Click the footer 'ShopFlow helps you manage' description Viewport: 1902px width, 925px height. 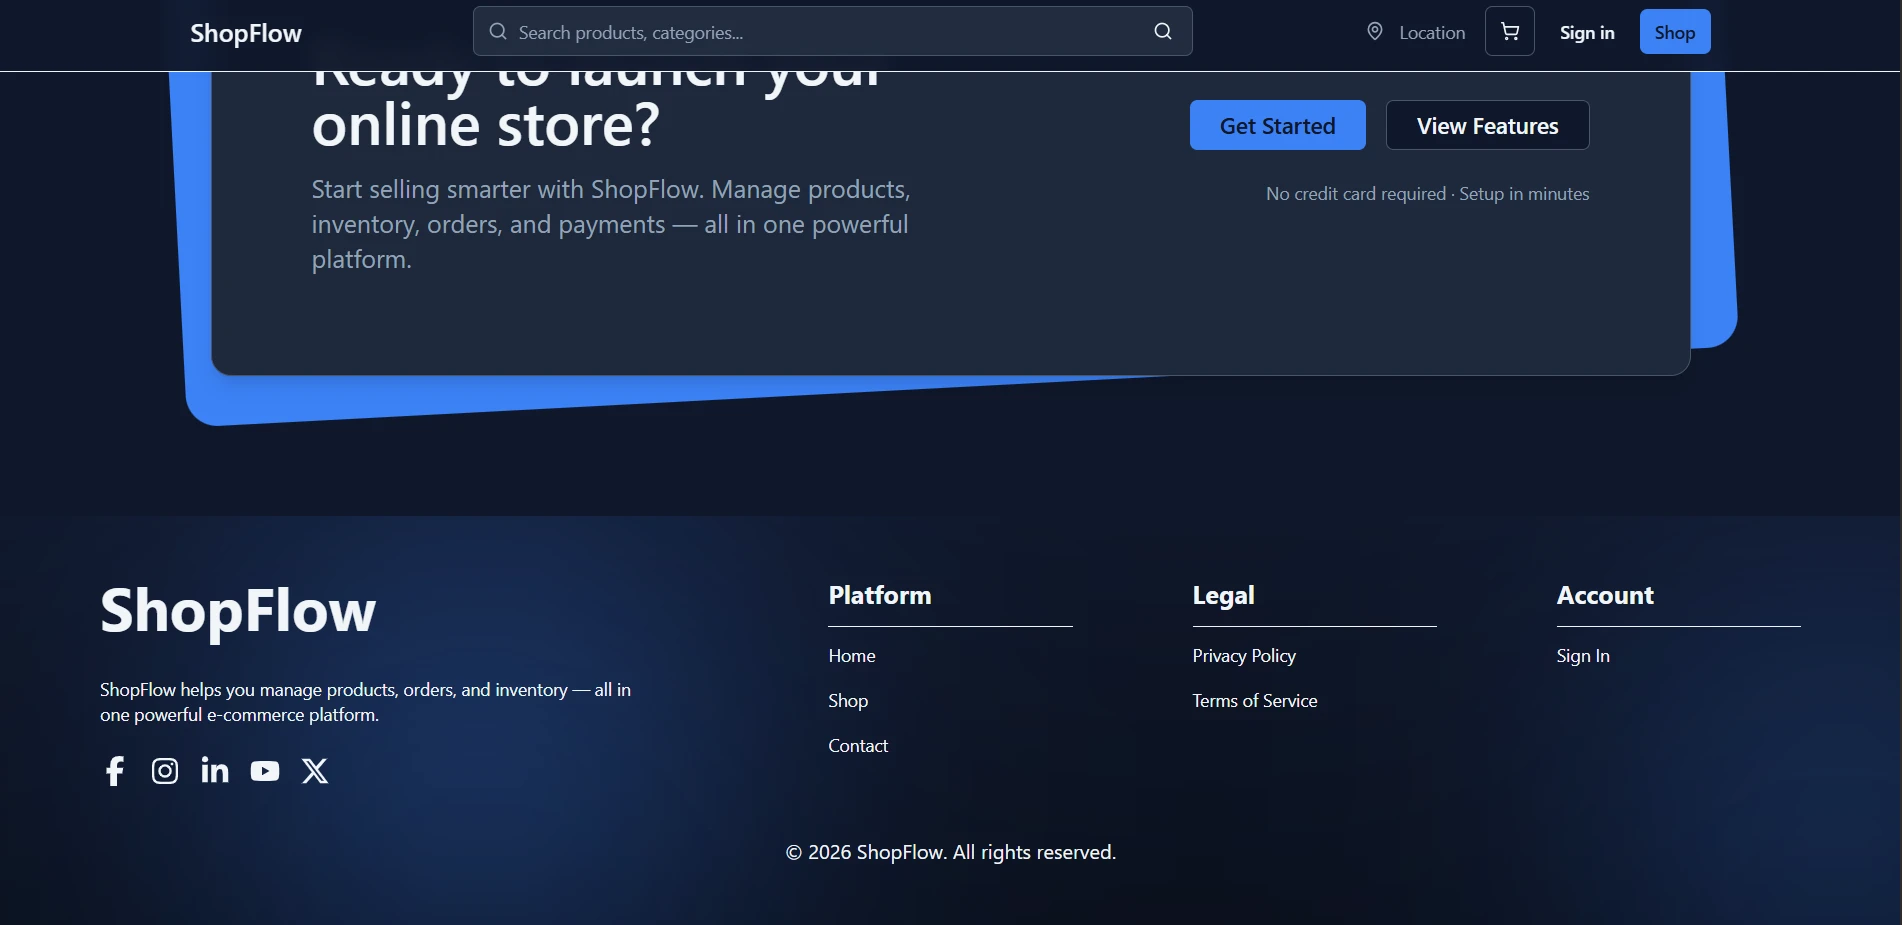[365, 702]
